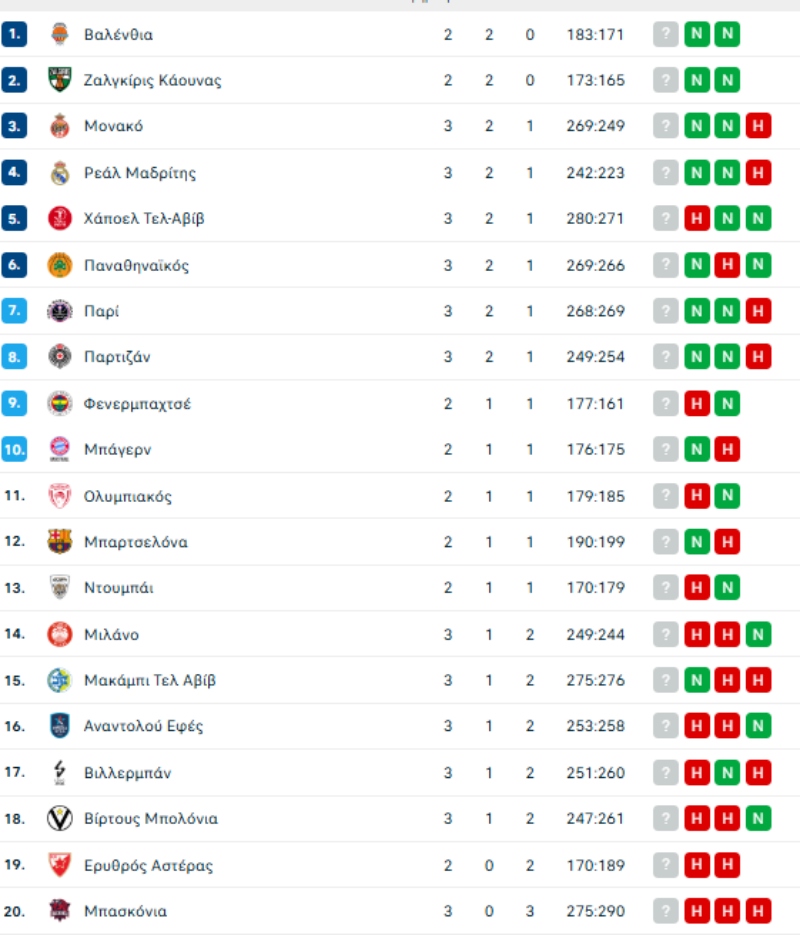The height and width of the screenshot is (935, 800).
Task: Click the Ολυμπιακός team logo
Action: 60,496
